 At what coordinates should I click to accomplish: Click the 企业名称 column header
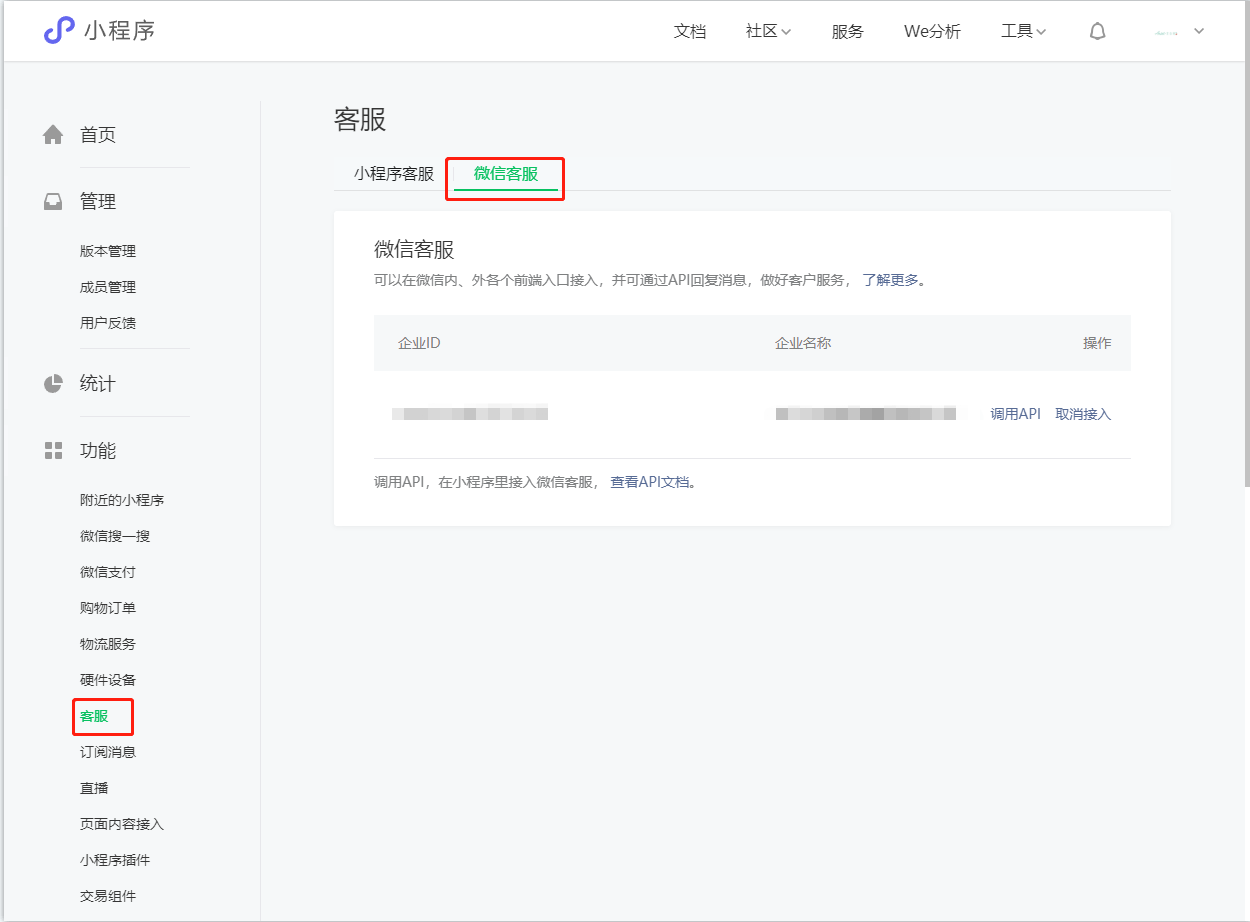(803, 343)
